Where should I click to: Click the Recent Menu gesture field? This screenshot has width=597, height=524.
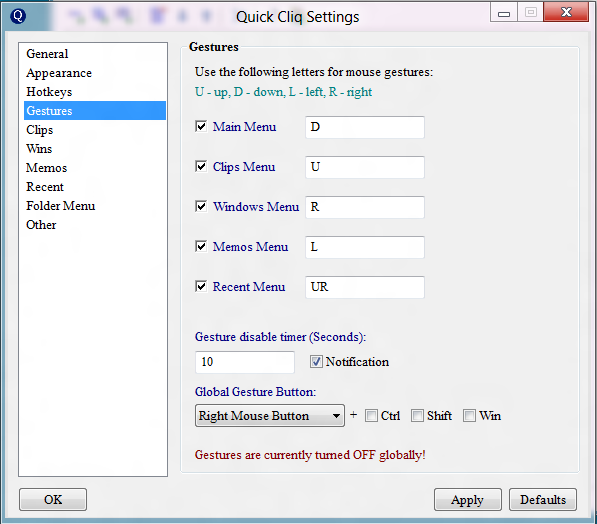[365, 287]
